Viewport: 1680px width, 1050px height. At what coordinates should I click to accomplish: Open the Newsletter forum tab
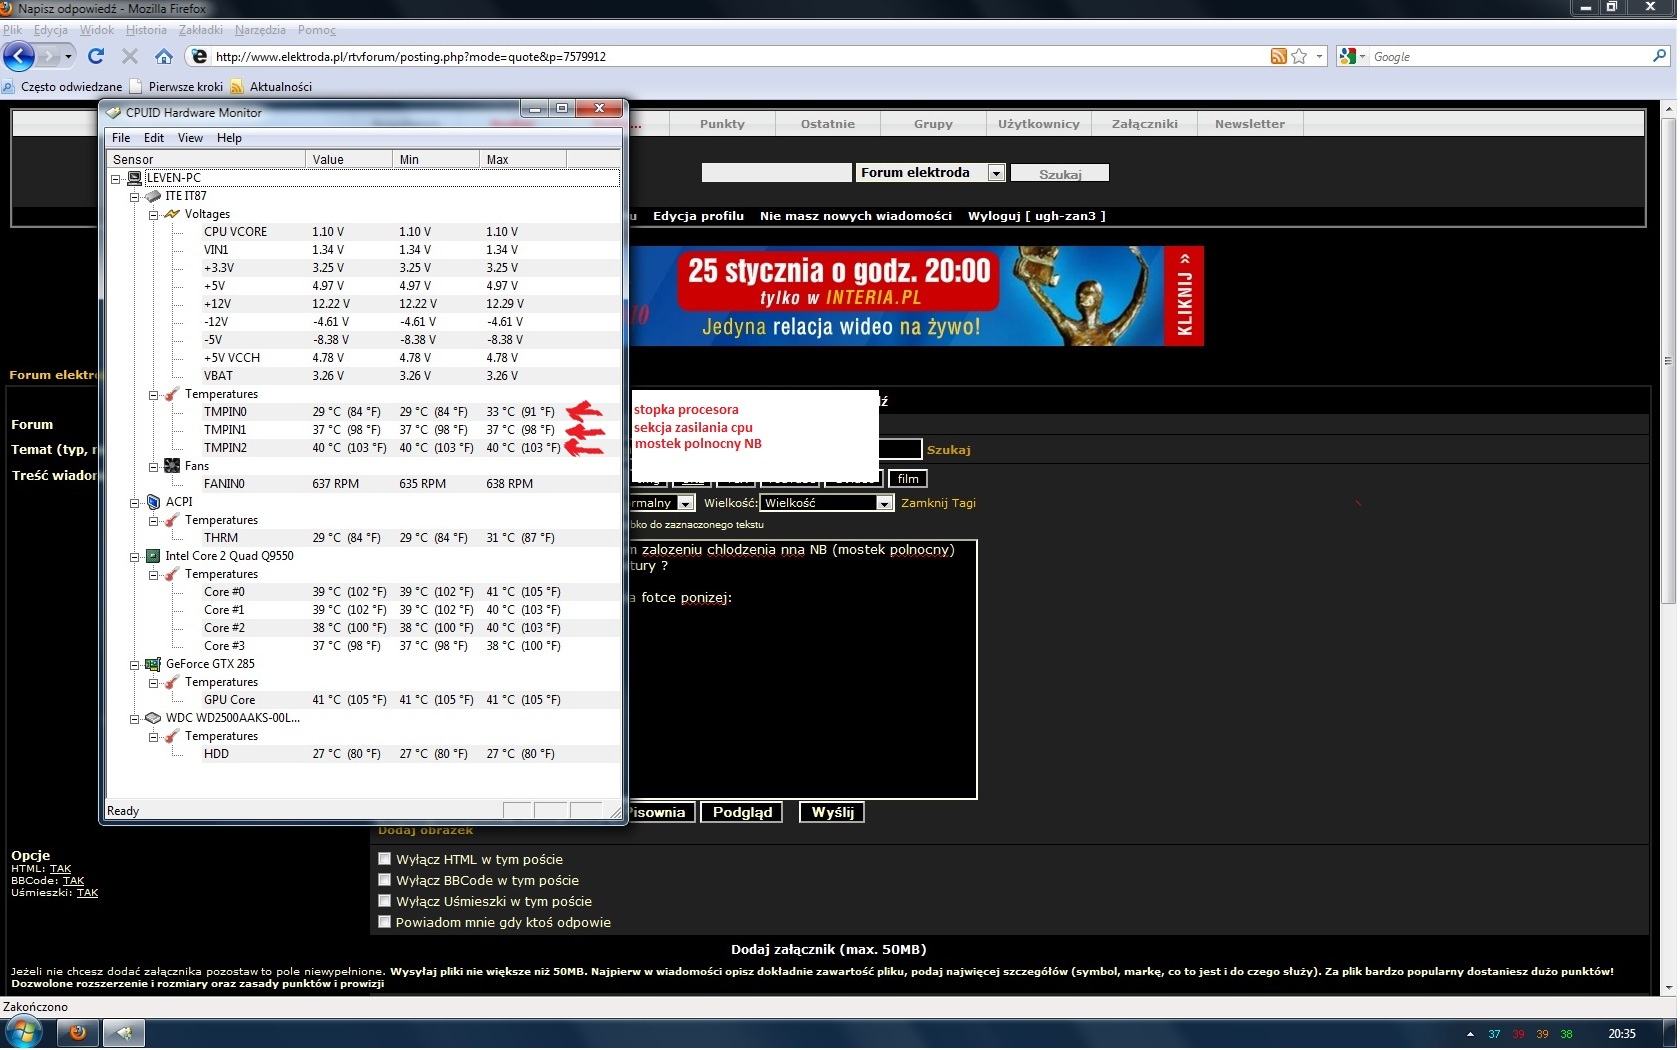tap(1250, 124)
